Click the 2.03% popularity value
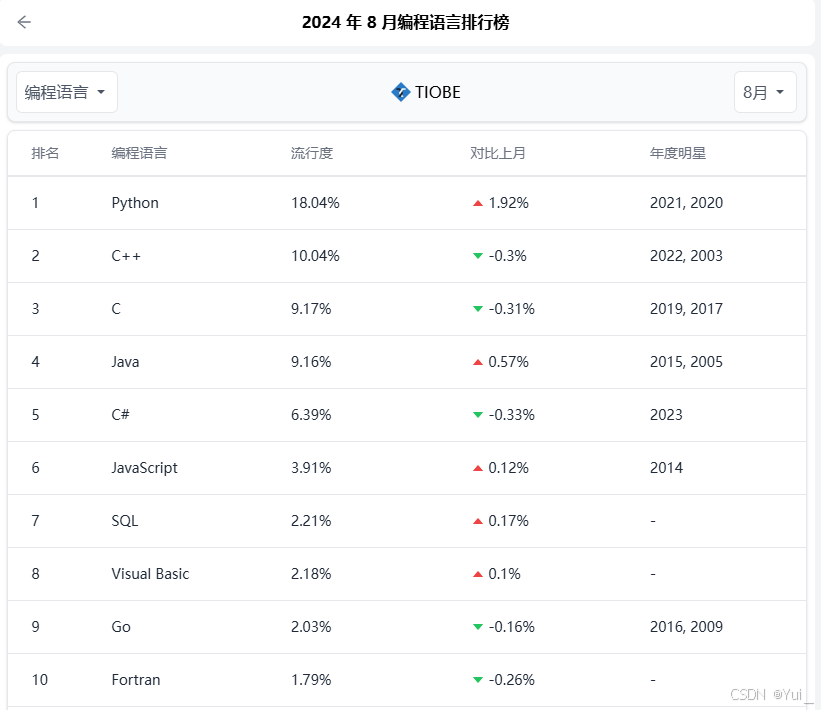This screenshot has width=824, height=710. [311, 627]
